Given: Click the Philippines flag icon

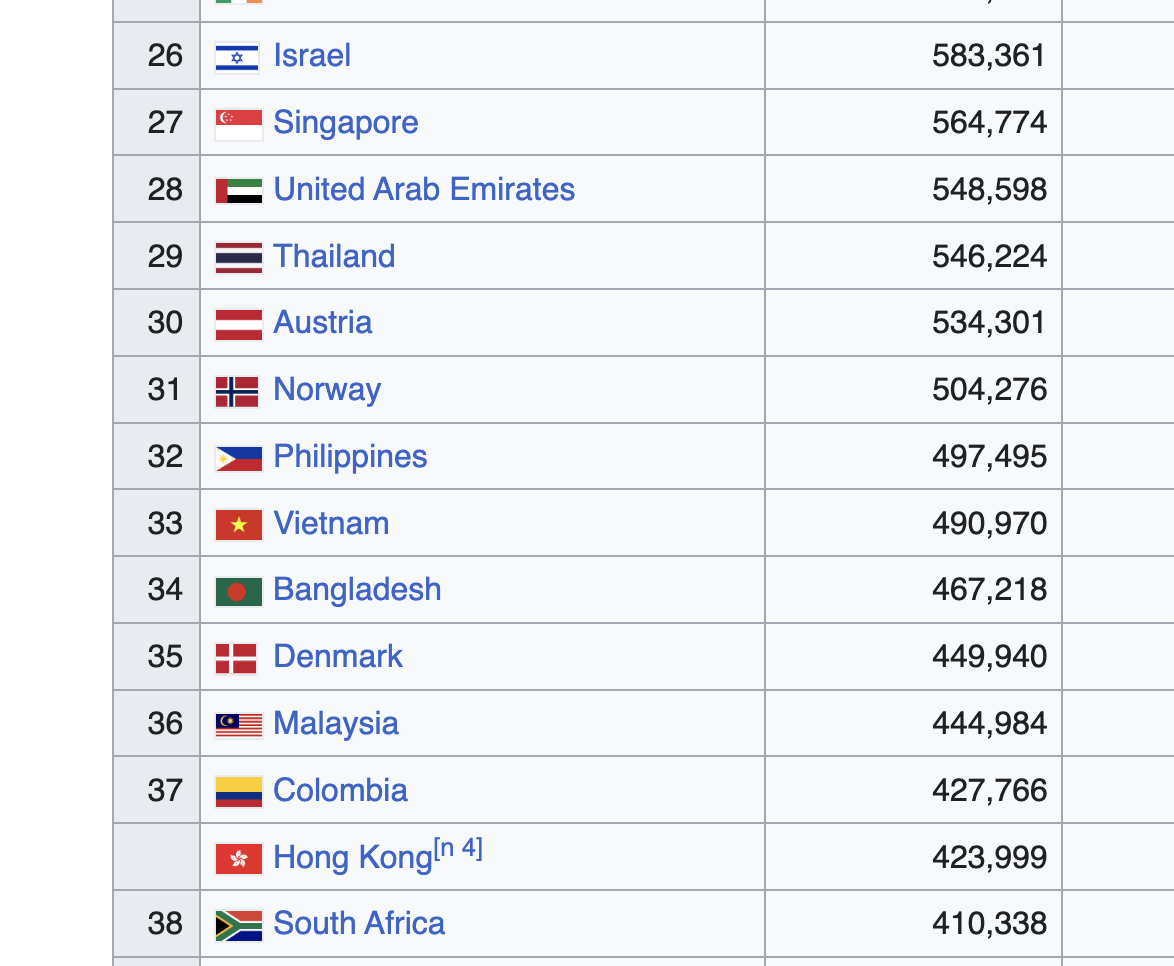Looking at the screenshot, I should pos(239,458).
